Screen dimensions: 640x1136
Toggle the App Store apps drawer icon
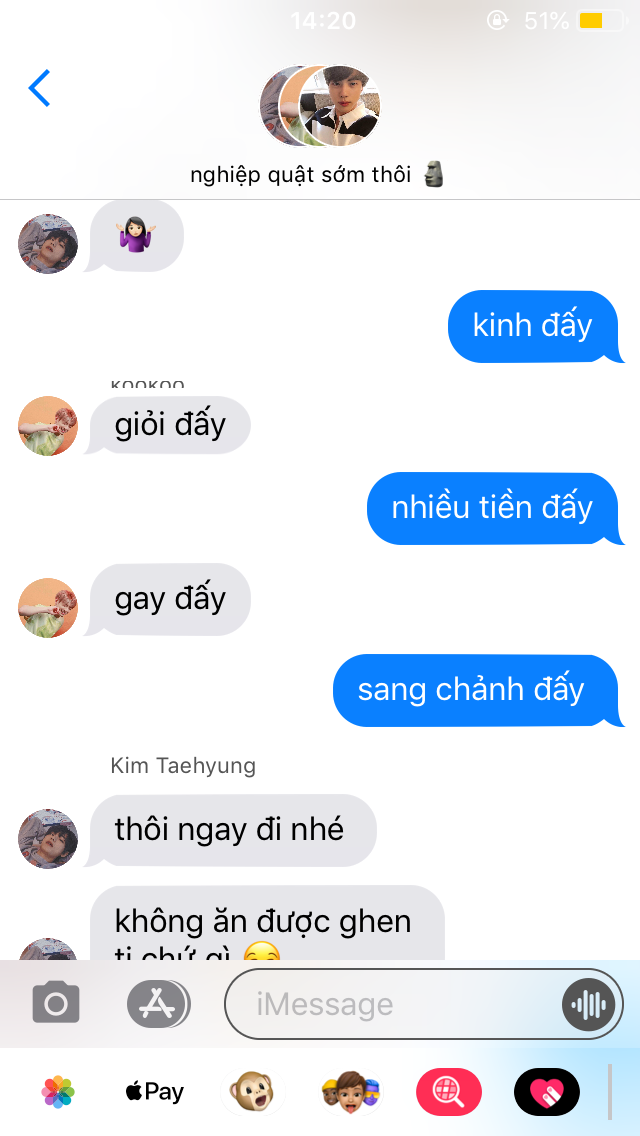(157, 1003)
